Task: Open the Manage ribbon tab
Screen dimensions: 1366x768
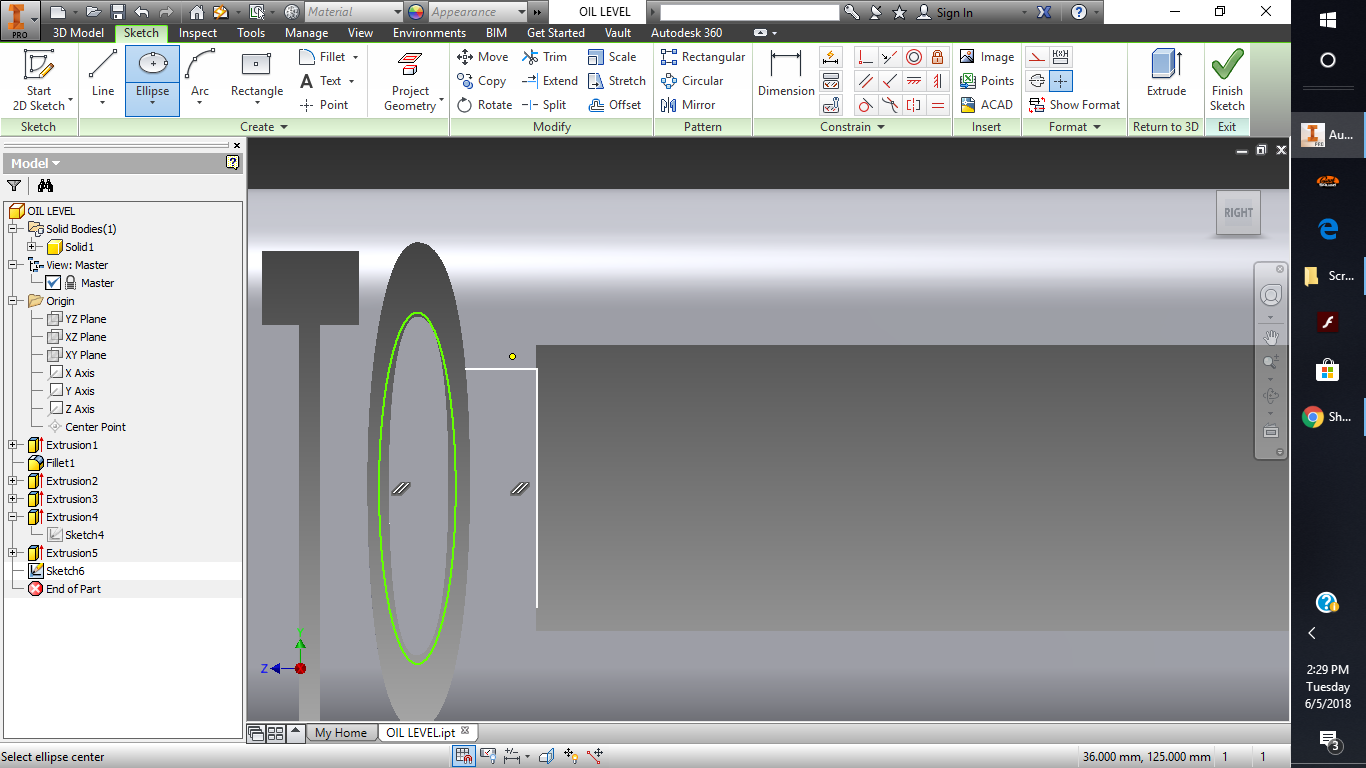Action: point(306,33)
